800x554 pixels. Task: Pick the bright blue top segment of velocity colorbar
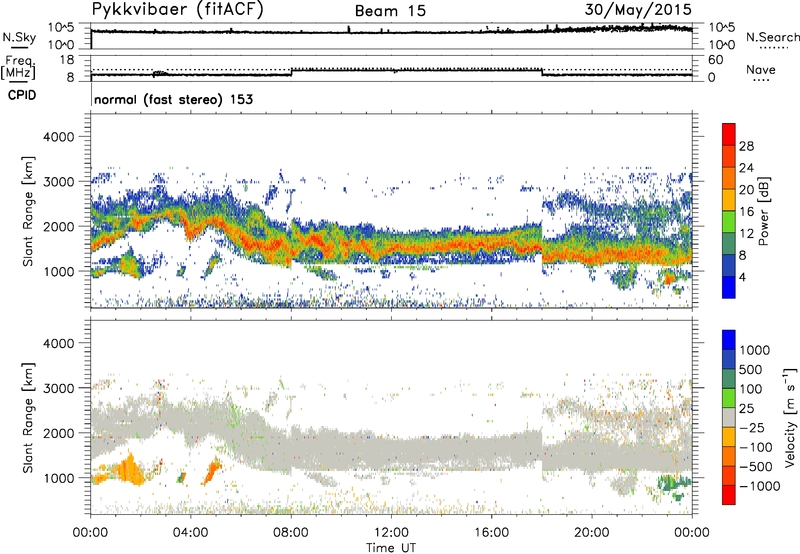coord(729,340)
